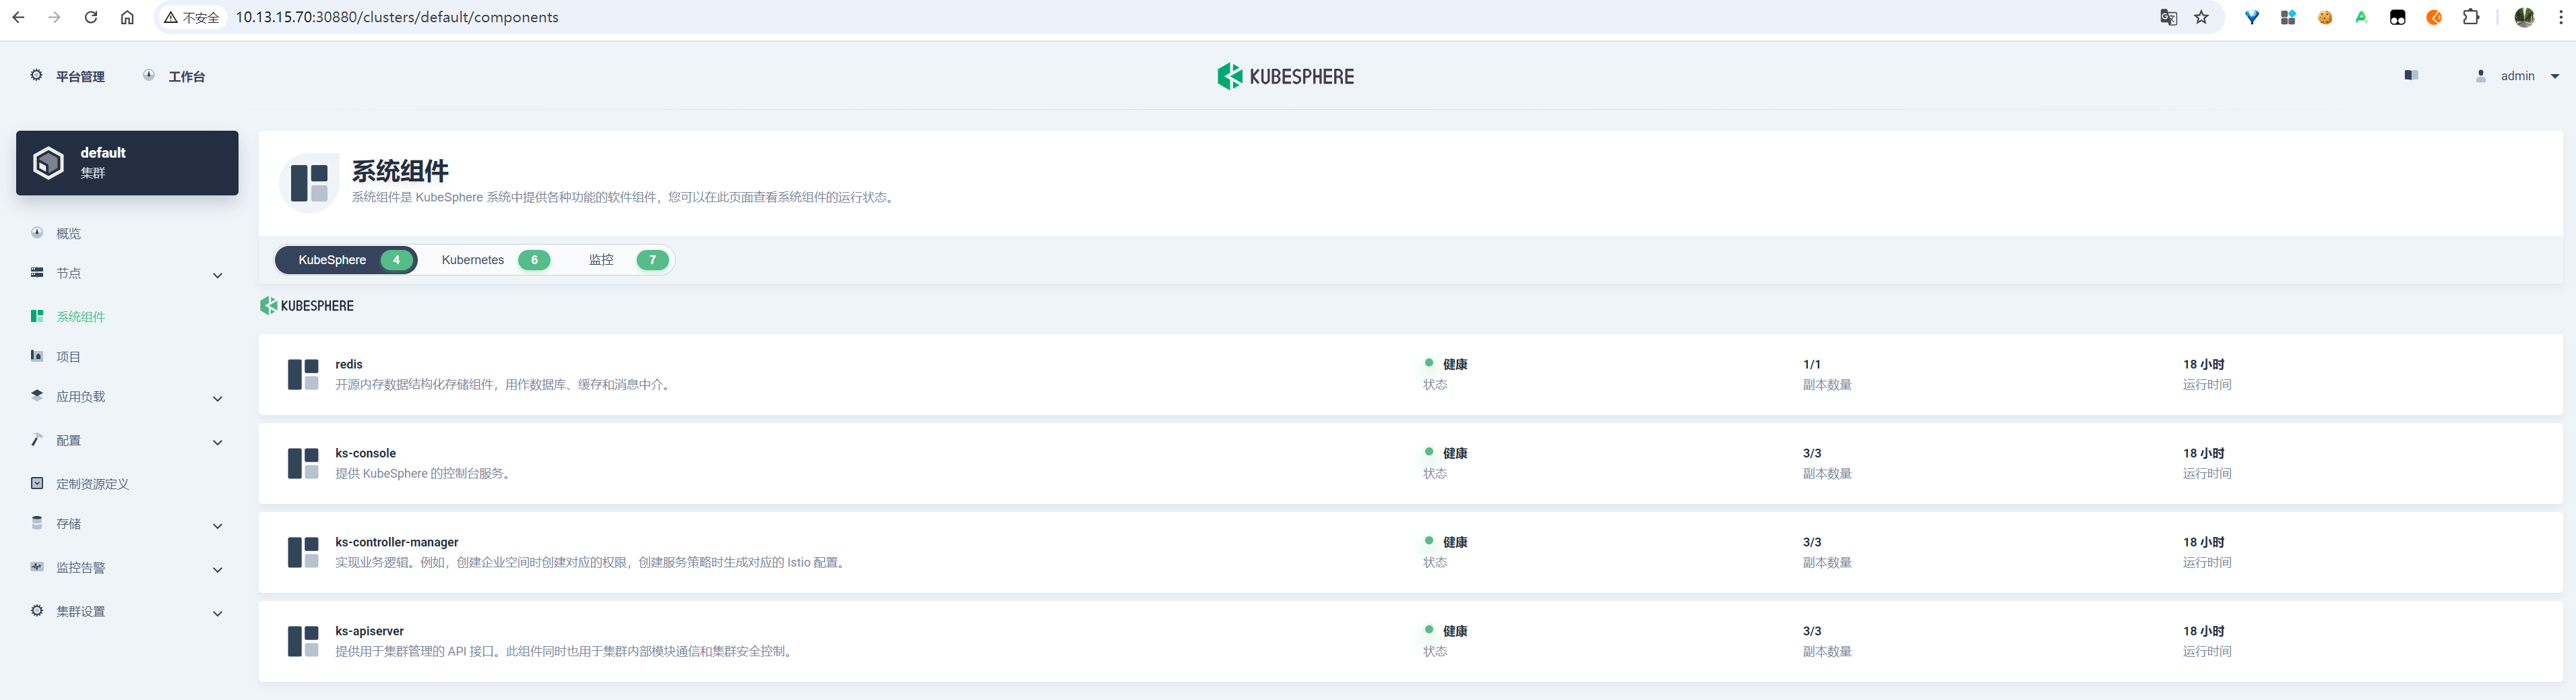2576x700 pixels.
Task: Switch to the 监控 components tab
Action: point(627,260)
